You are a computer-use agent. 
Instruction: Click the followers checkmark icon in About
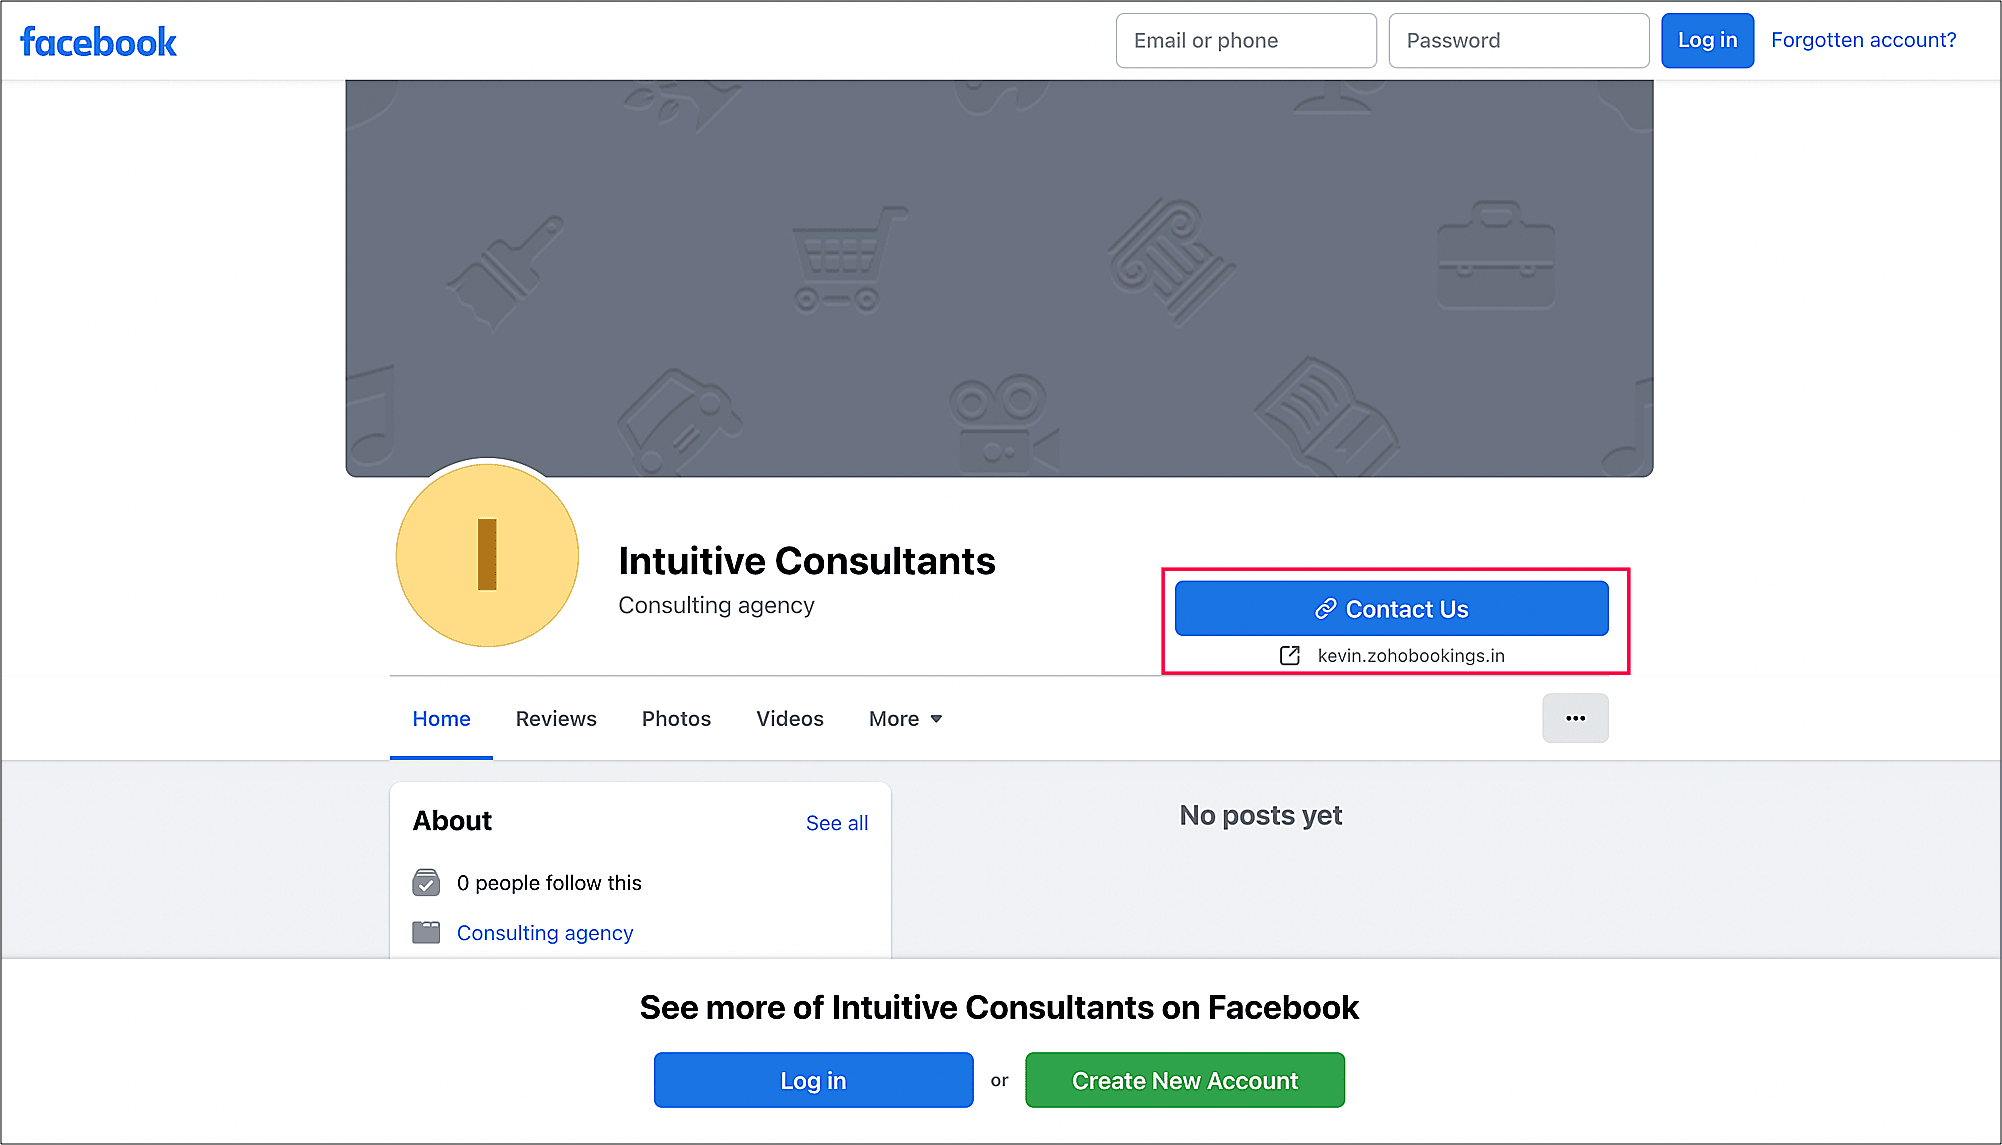pyautogui.click(x=426, y=882)
